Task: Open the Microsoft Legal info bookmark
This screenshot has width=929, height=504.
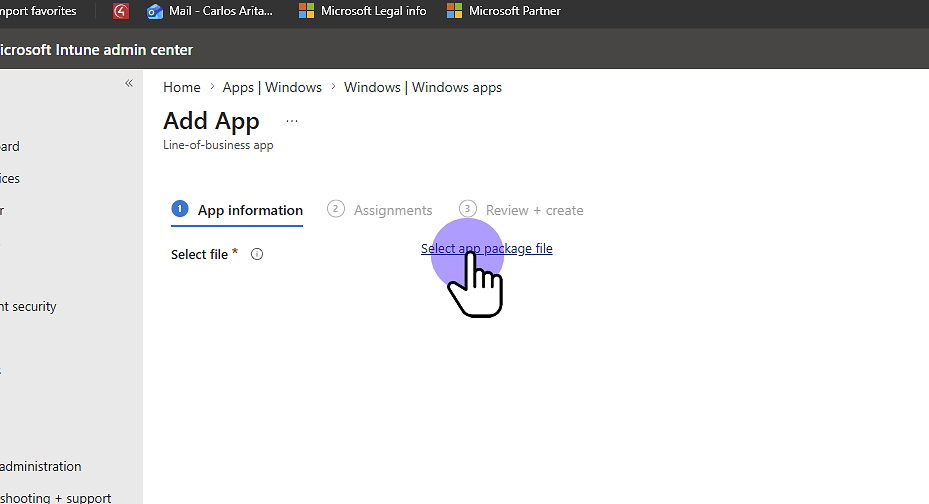Action: click(x=363, y=11)
